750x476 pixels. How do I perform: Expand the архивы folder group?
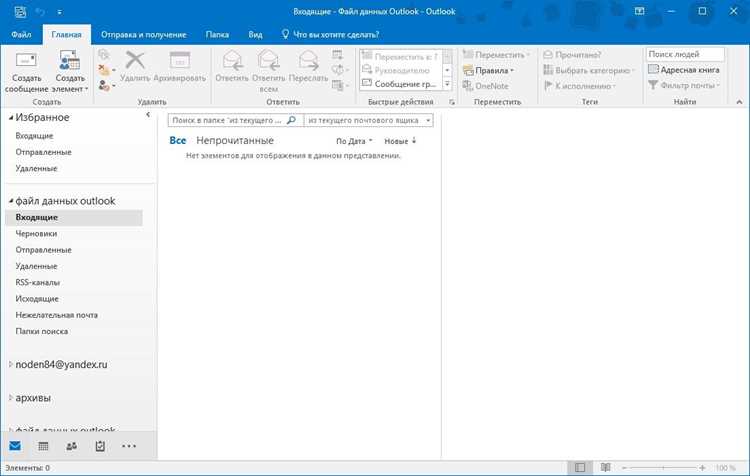coord(11,398)
